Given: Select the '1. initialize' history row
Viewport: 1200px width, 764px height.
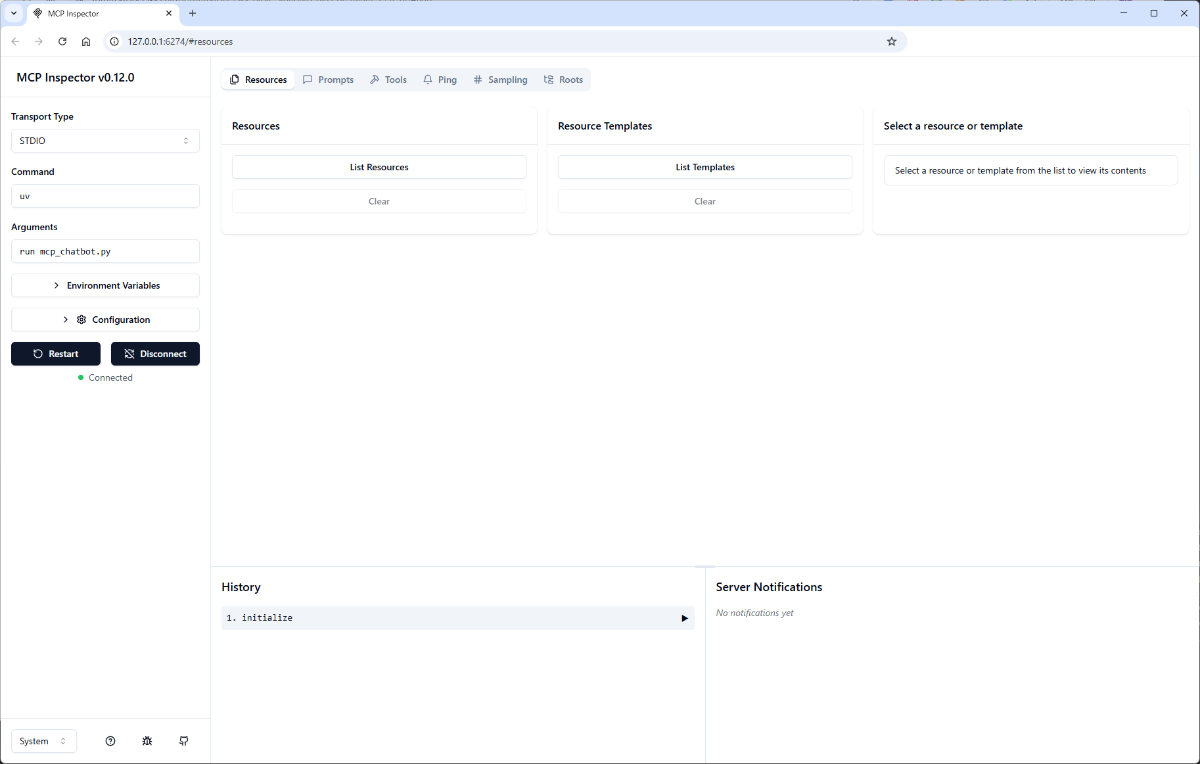Looking at the screenshot, I should tap(458, 618).
